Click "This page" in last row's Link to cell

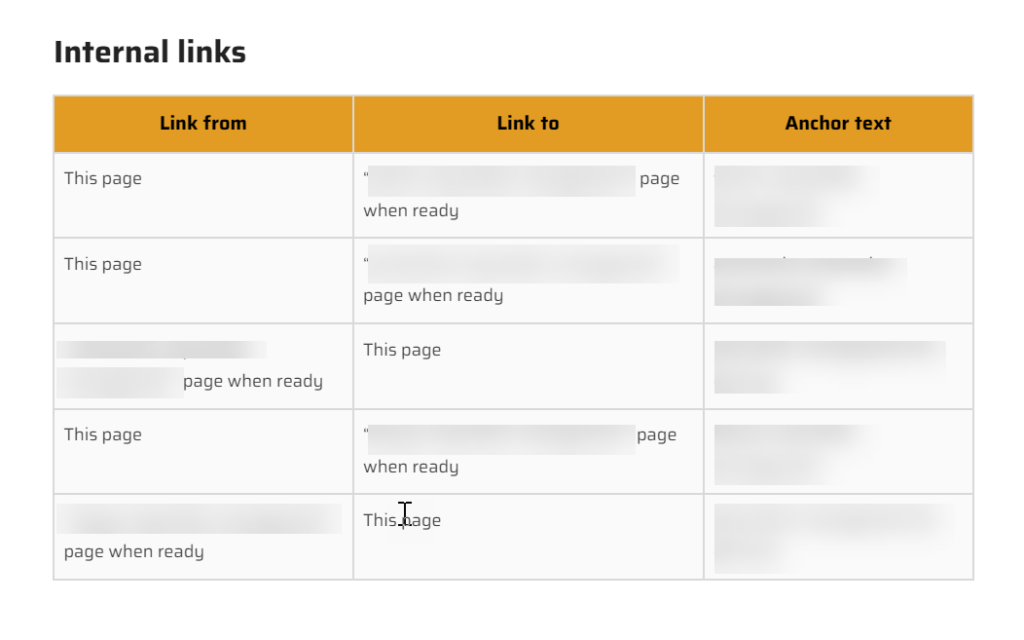(402, 520)
